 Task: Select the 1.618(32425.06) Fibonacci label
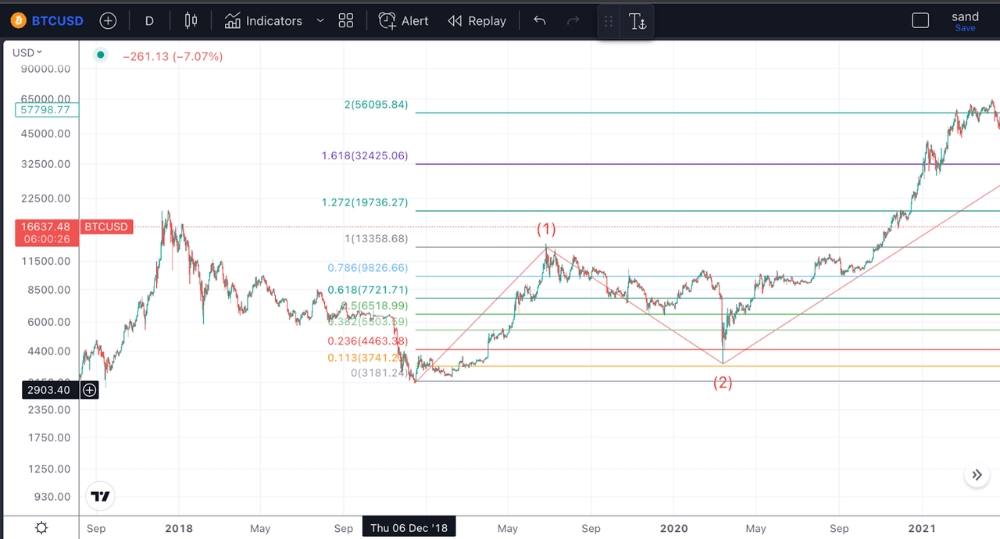[x=364, y=155]
